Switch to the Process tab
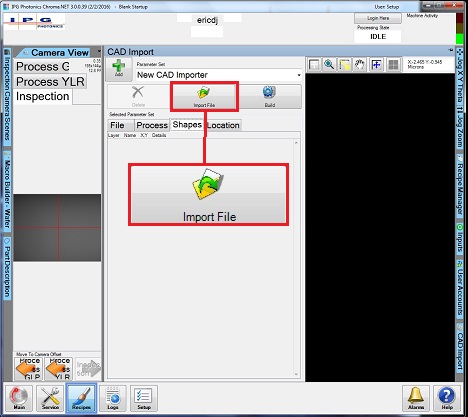Screen dimensions: 468x417 152,125
